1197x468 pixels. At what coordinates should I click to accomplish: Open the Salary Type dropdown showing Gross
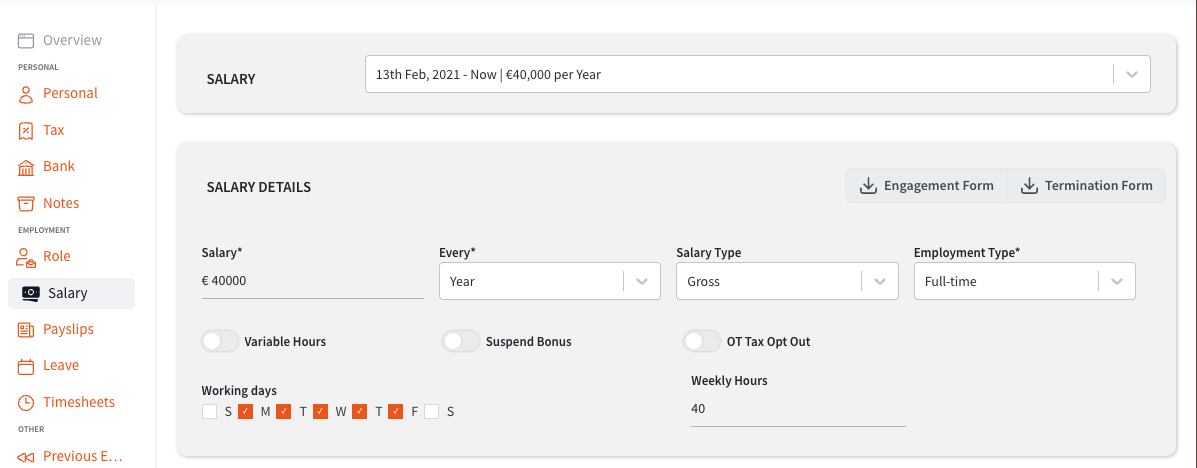[787, 281]
